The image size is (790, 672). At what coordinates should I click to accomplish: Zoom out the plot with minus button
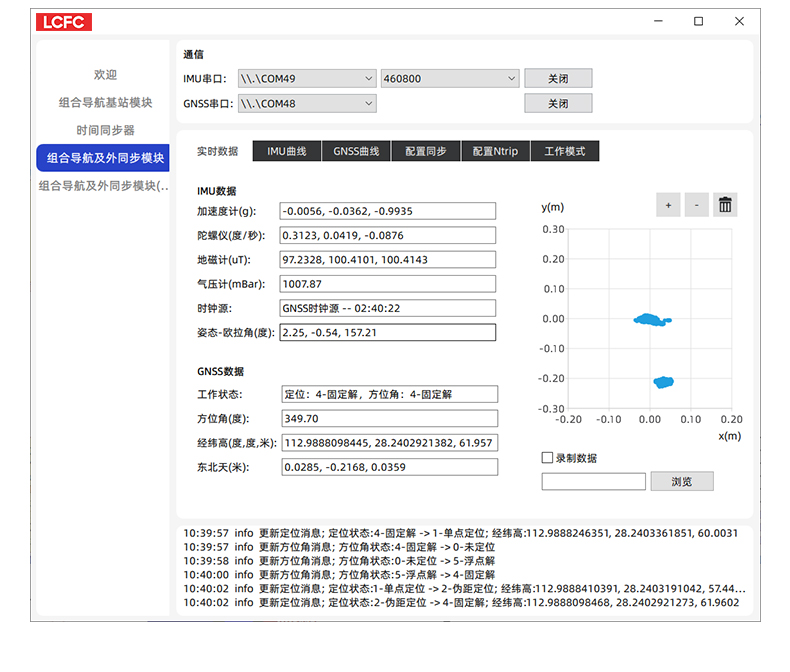coord(696,205)
